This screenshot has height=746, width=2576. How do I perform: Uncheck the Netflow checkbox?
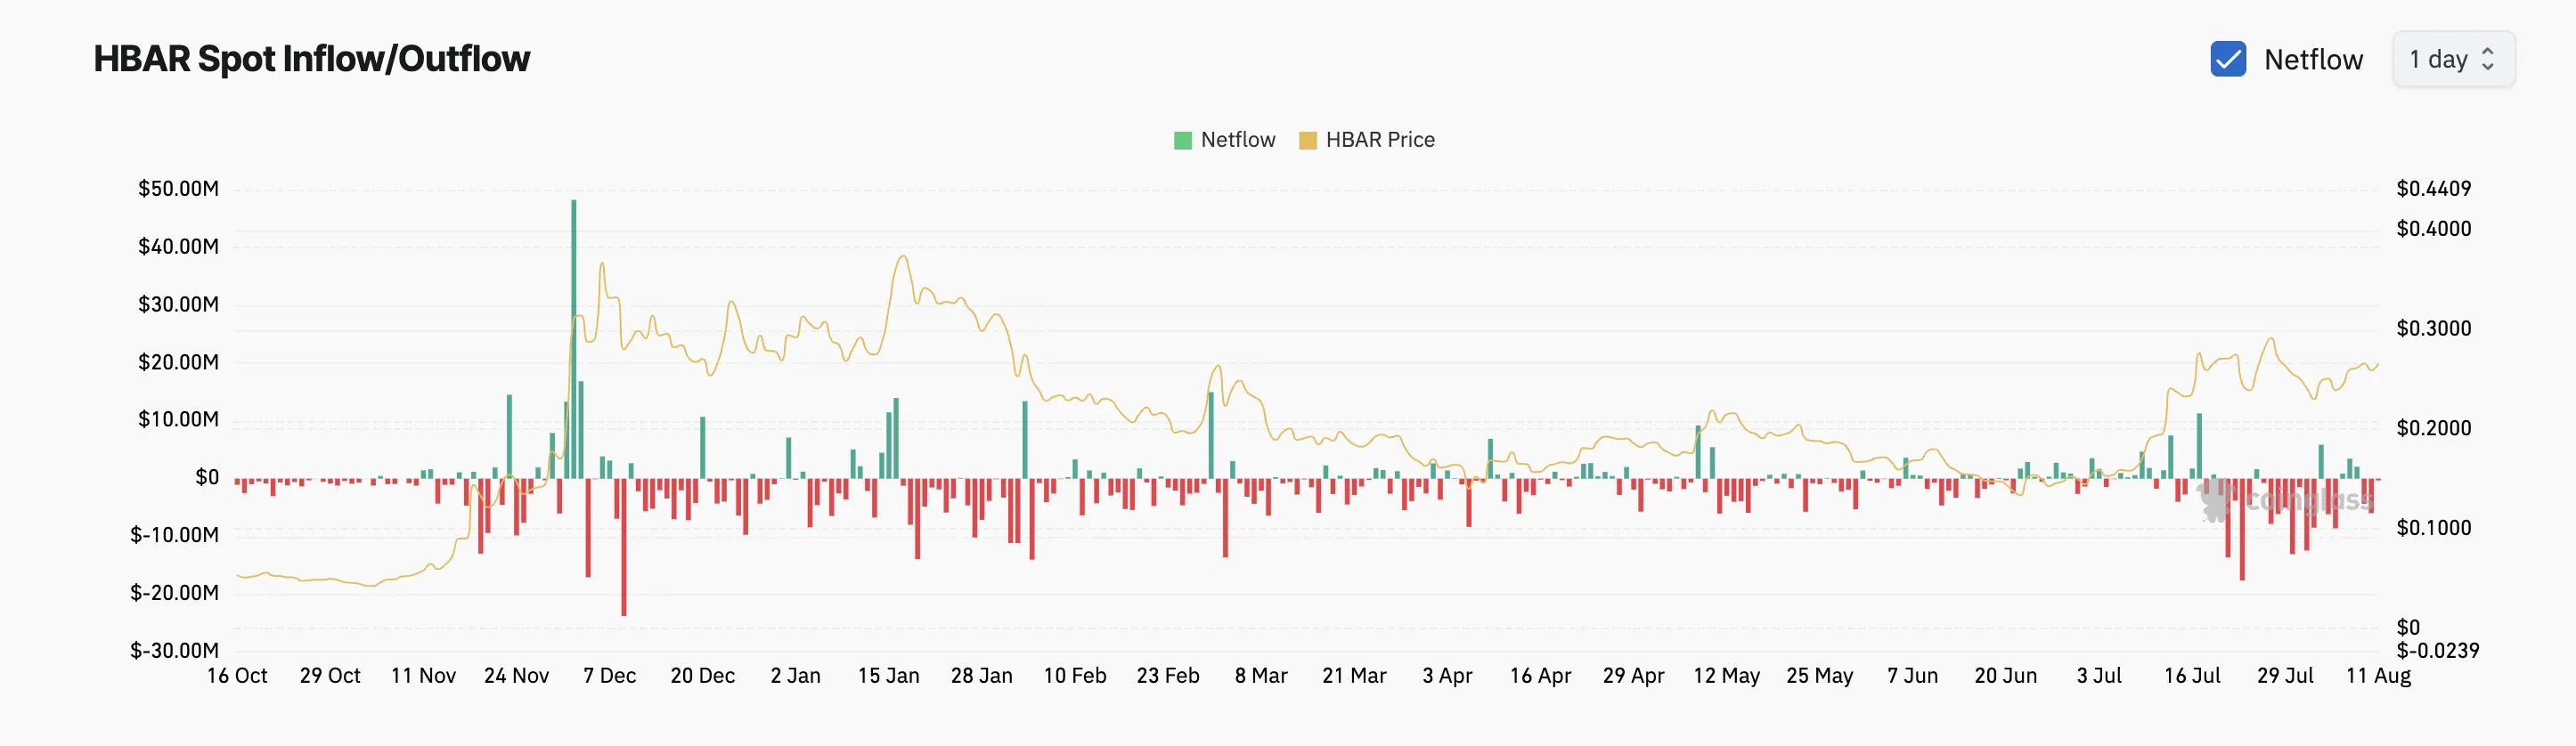point(2228,59)
